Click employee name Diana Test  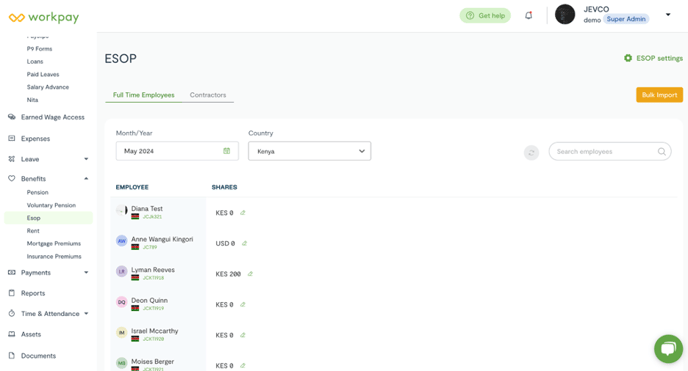click(147, 209)
